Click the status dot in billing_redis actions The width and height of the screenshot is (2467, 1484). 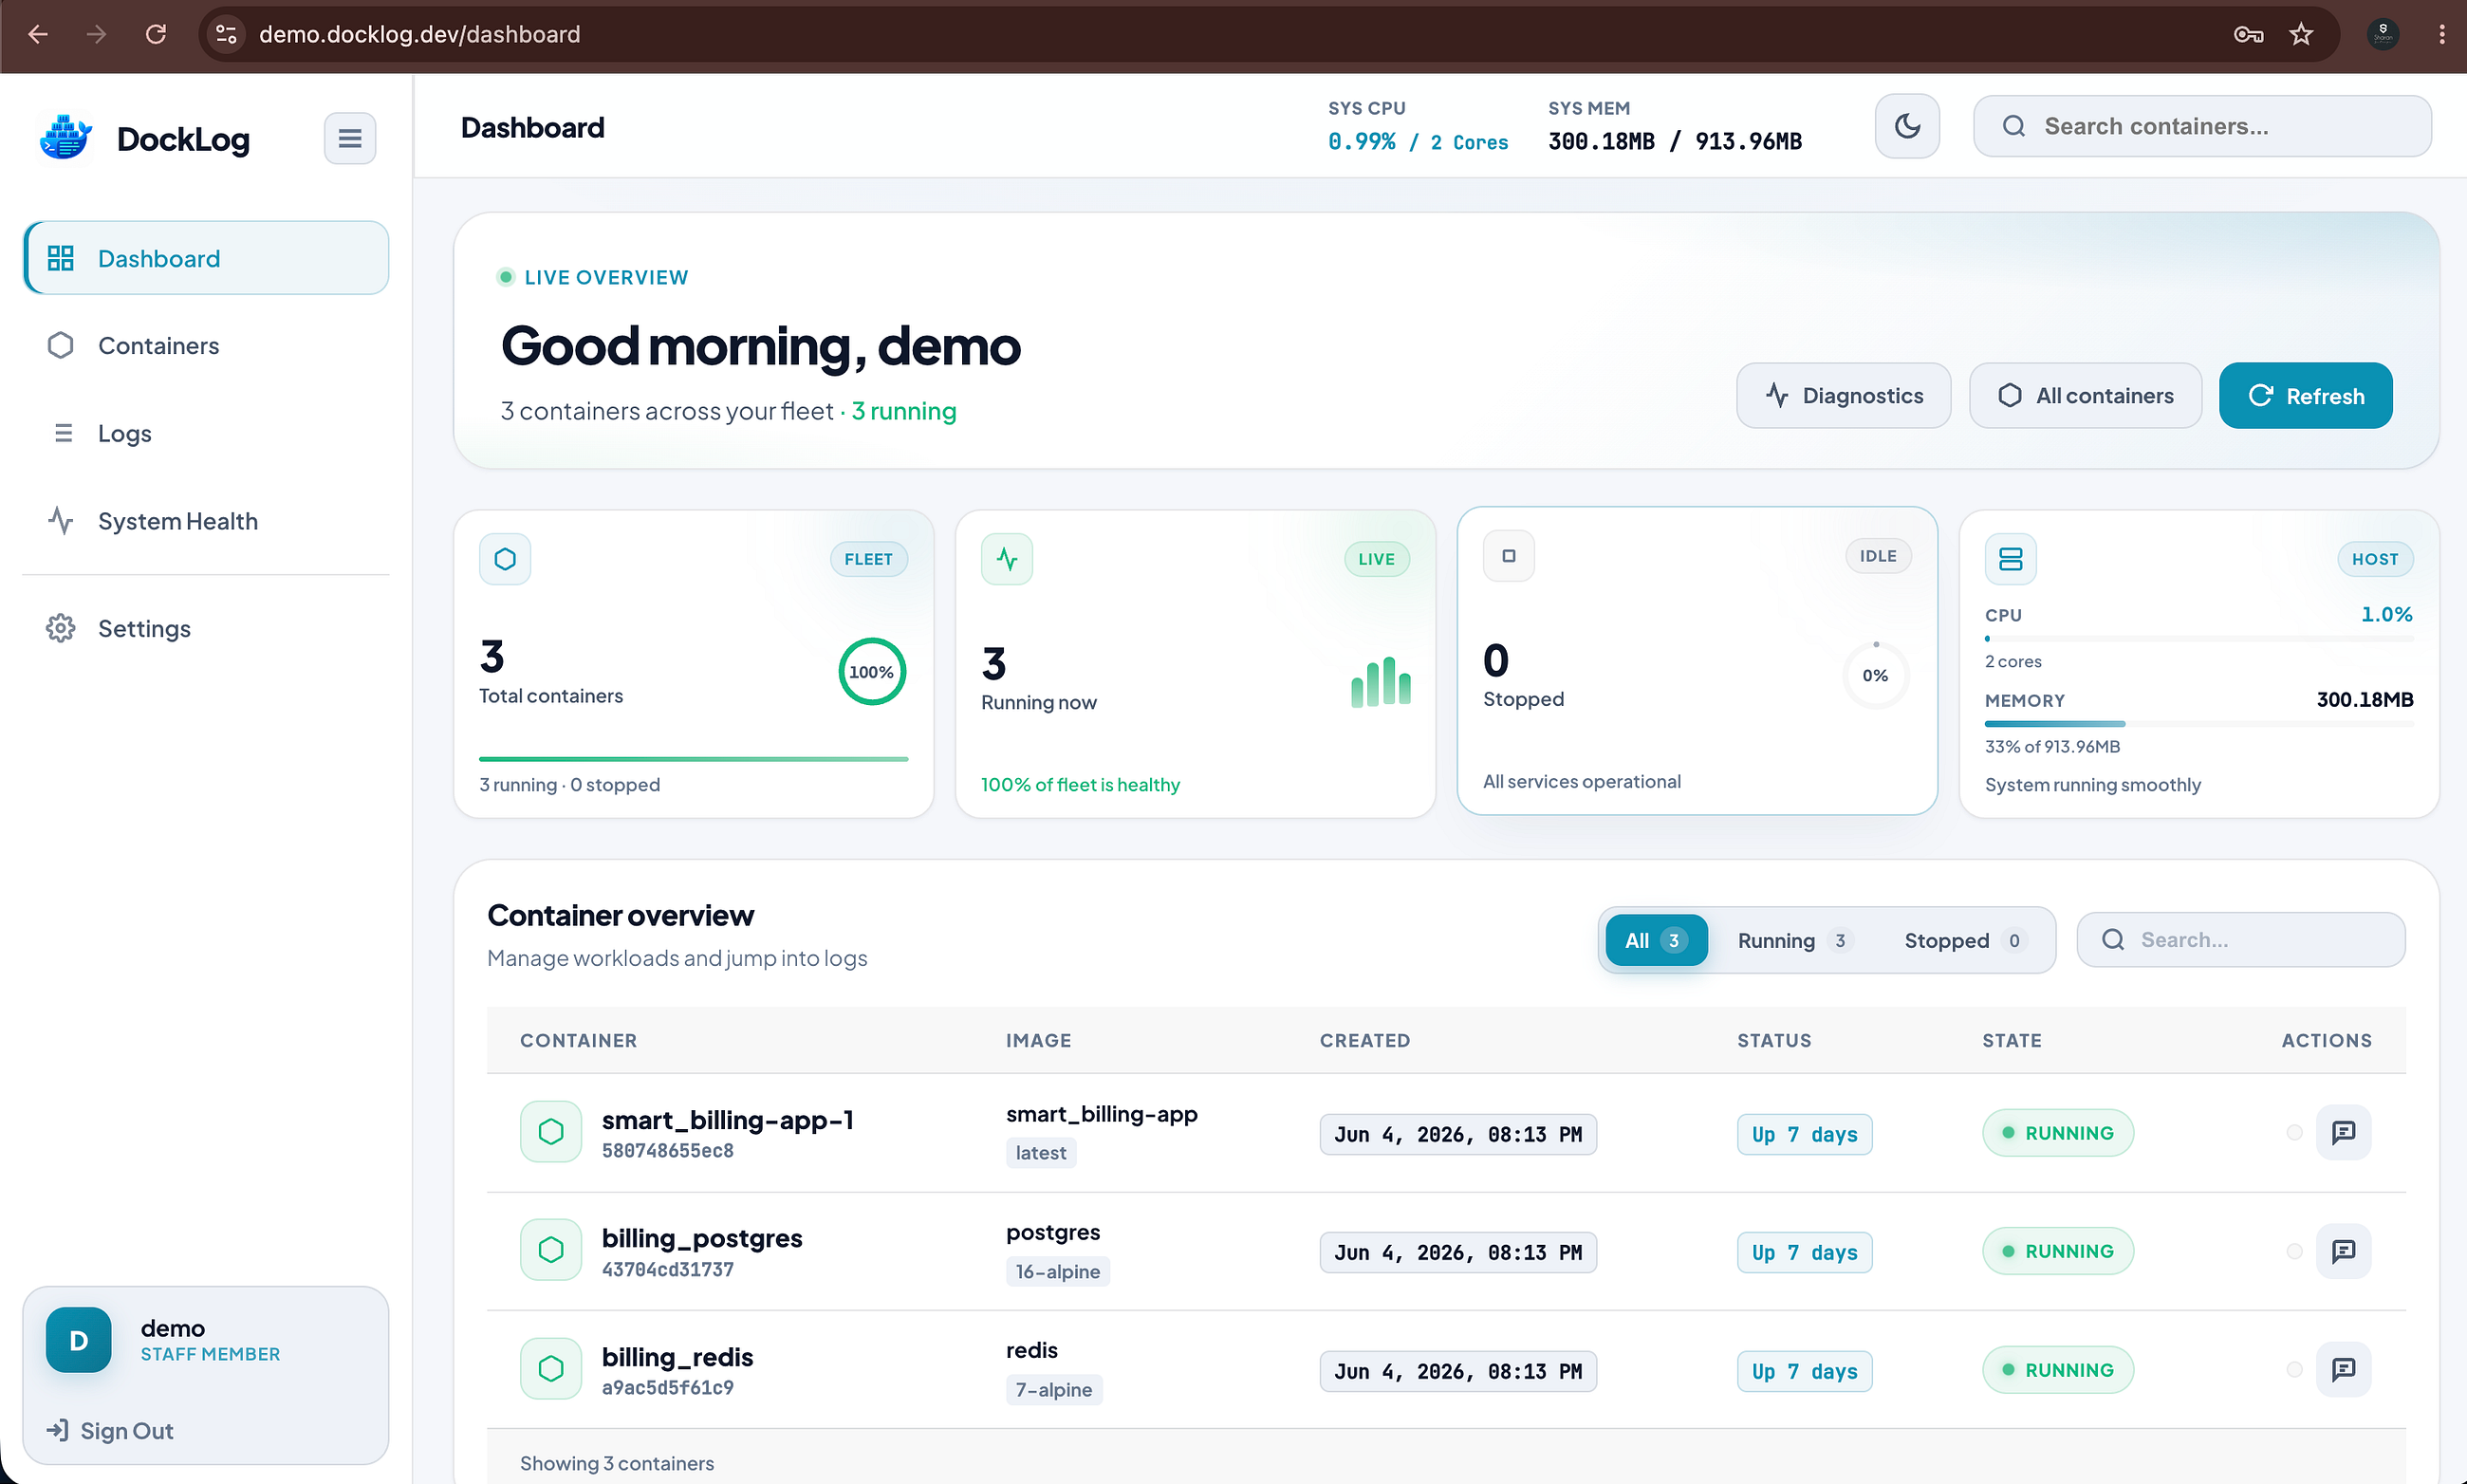[x=2294, y=1369]
